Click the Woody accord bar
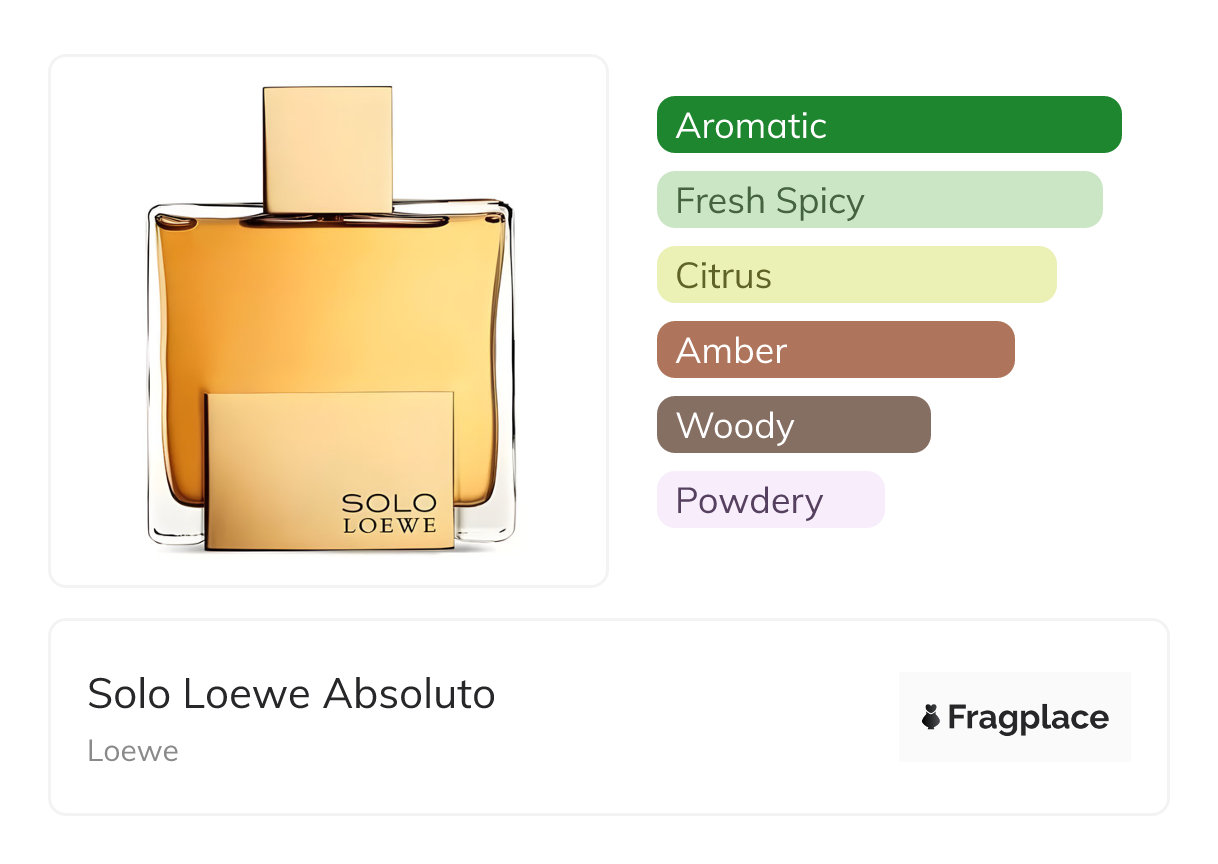The image size is (1218, 864). [793, 425]
